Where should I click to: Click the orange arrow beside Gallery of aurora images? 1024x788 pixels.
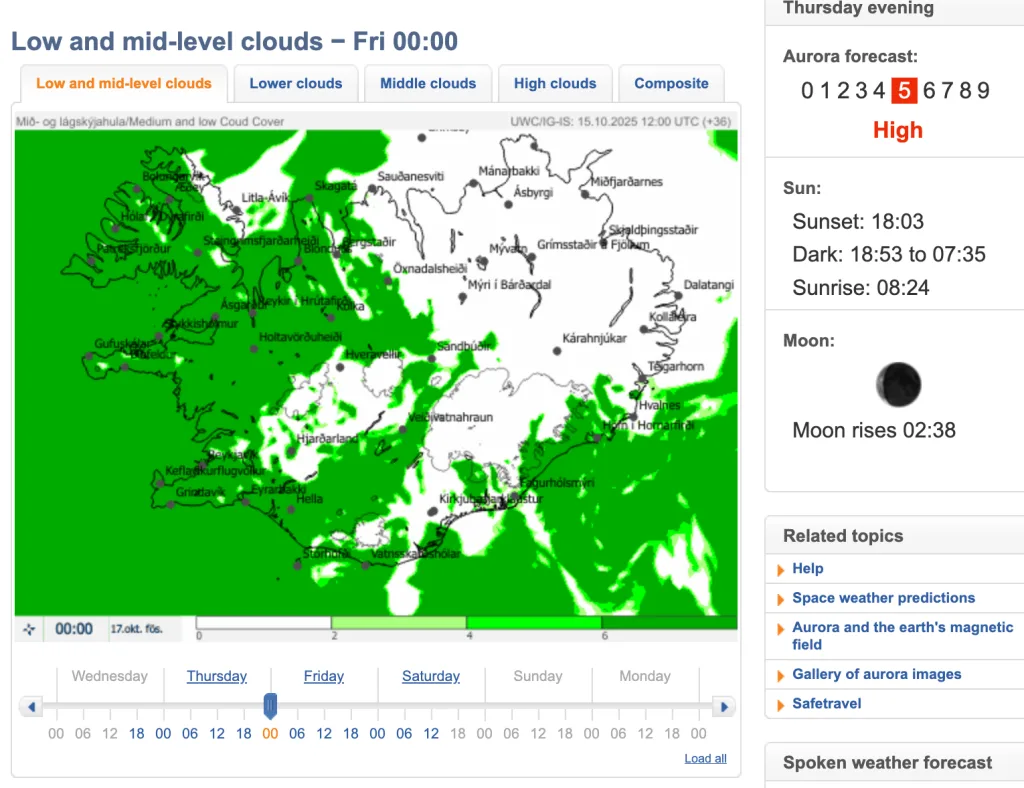pos(781,676)
